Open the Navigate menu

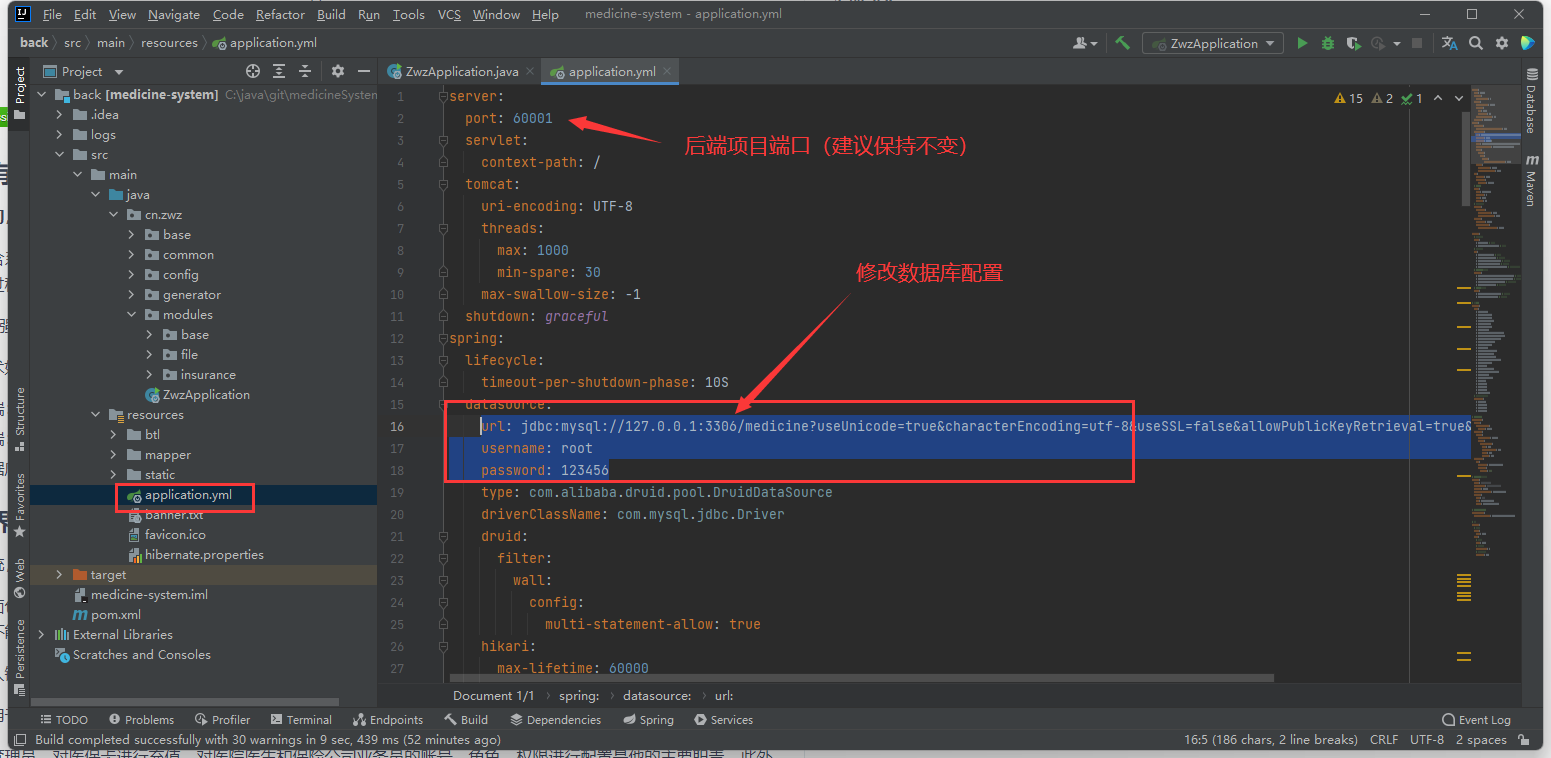point(174,14)
